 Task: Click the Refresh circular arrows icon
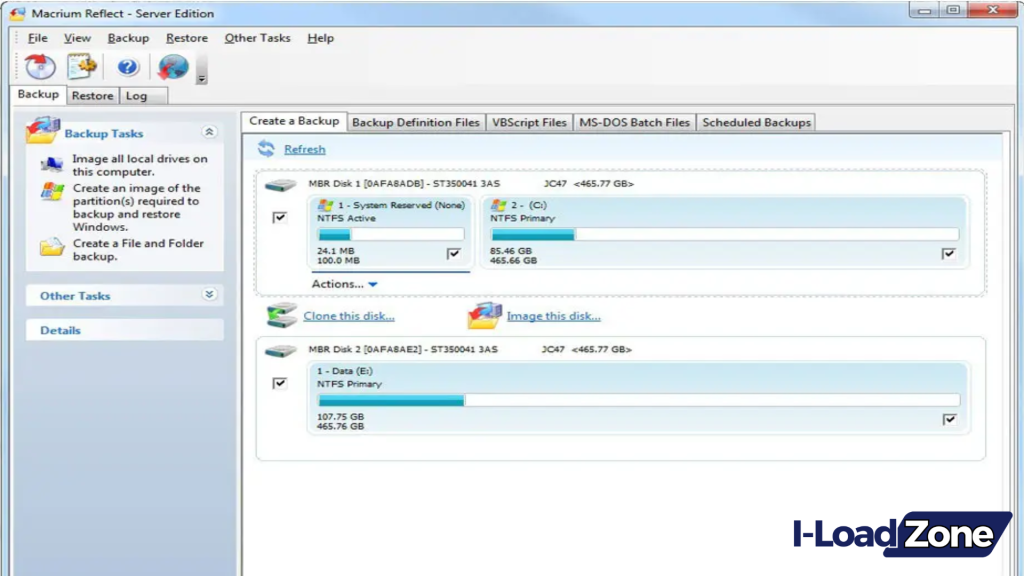[x=265, y=148]
